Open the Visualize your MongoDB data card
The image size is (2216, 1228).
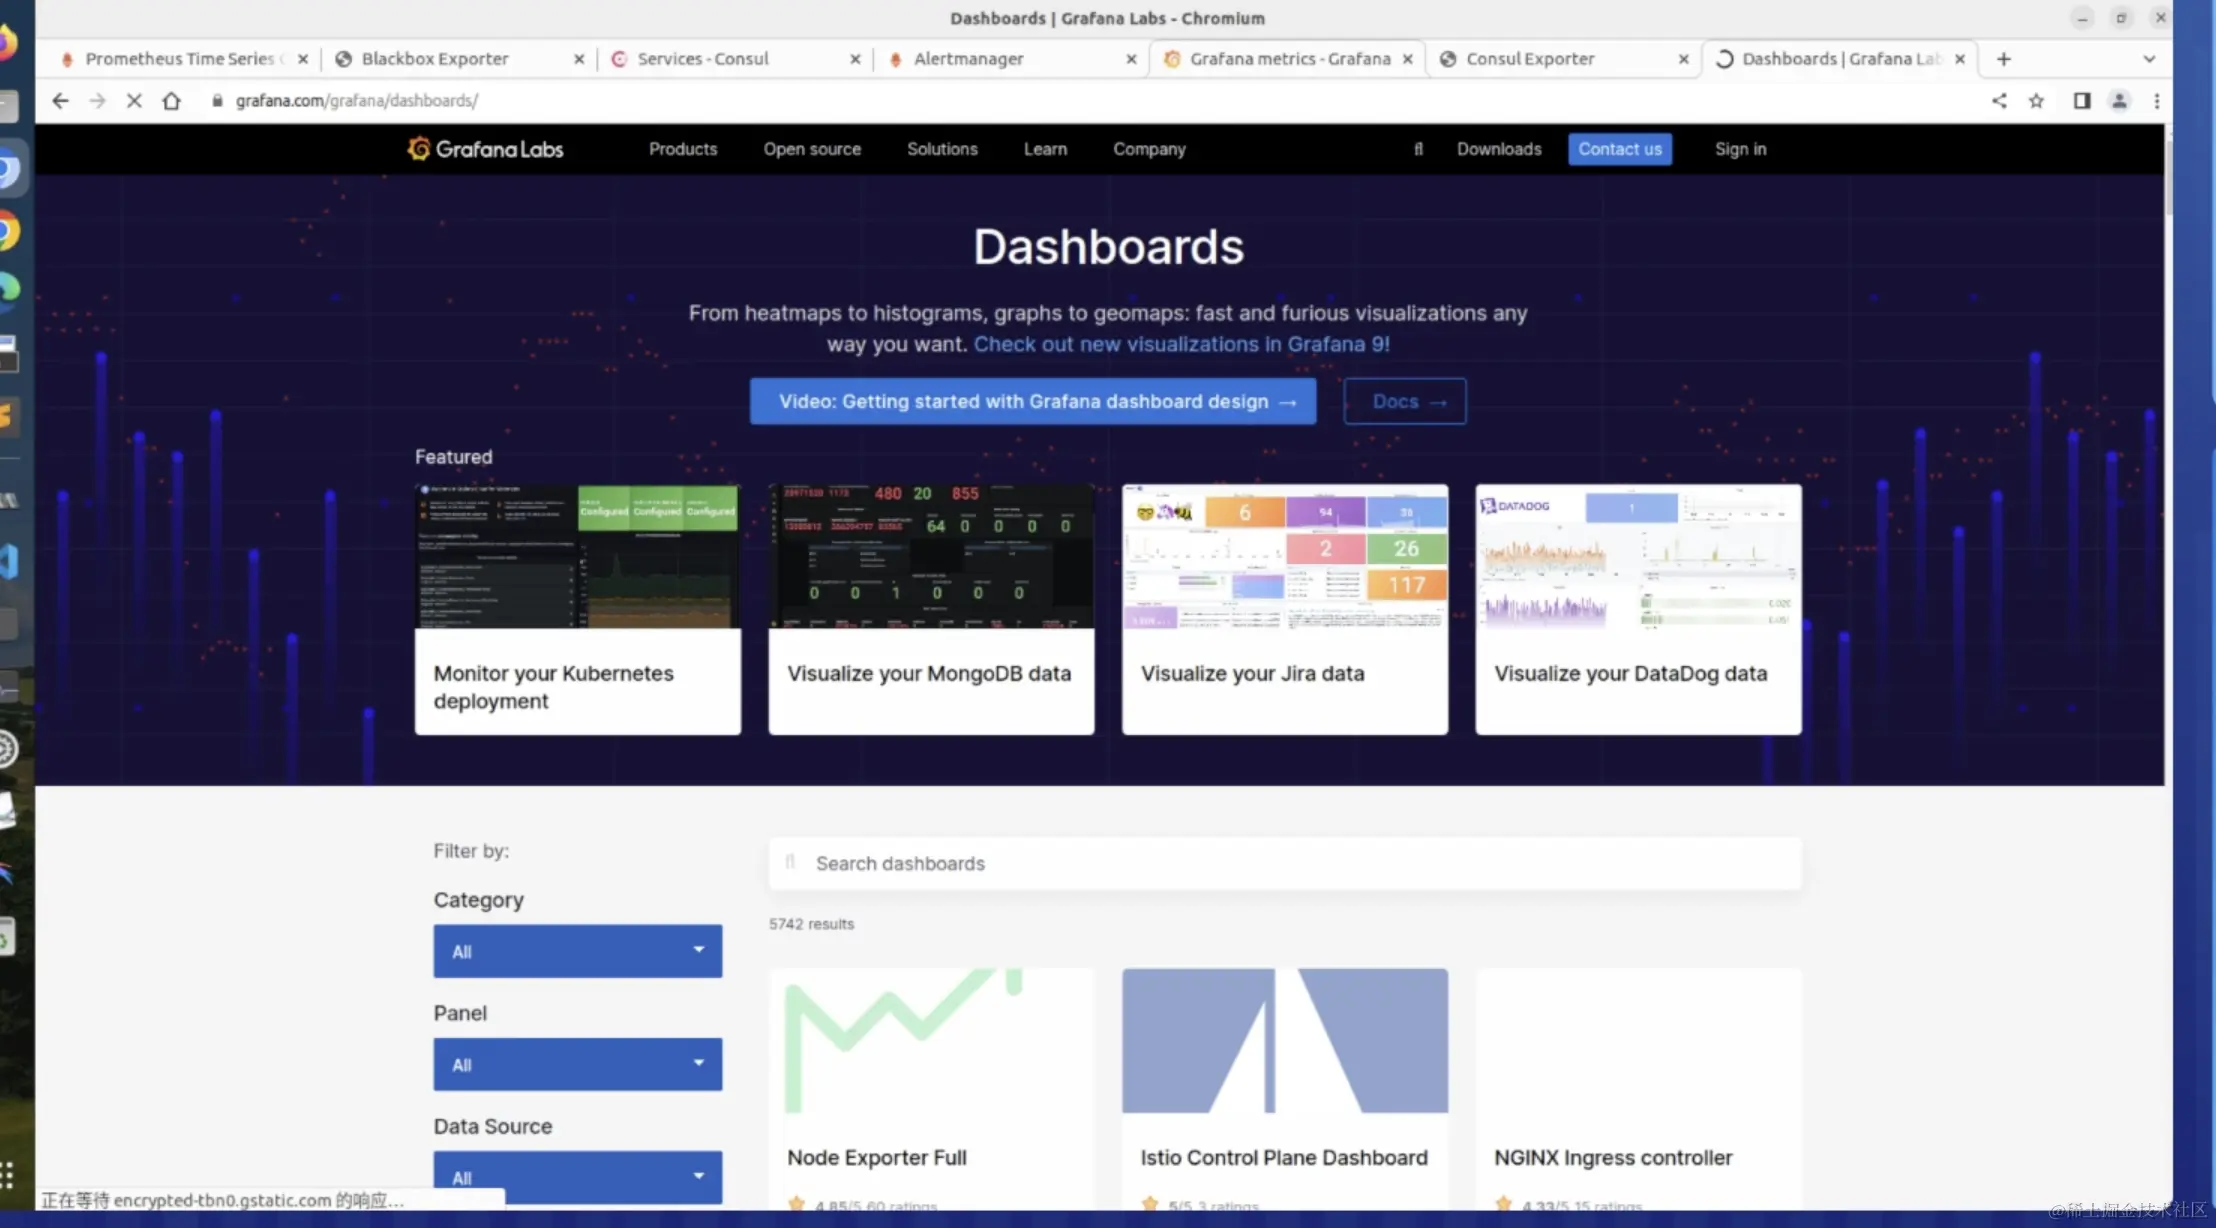pyautogui.click(x=931, y=609)
